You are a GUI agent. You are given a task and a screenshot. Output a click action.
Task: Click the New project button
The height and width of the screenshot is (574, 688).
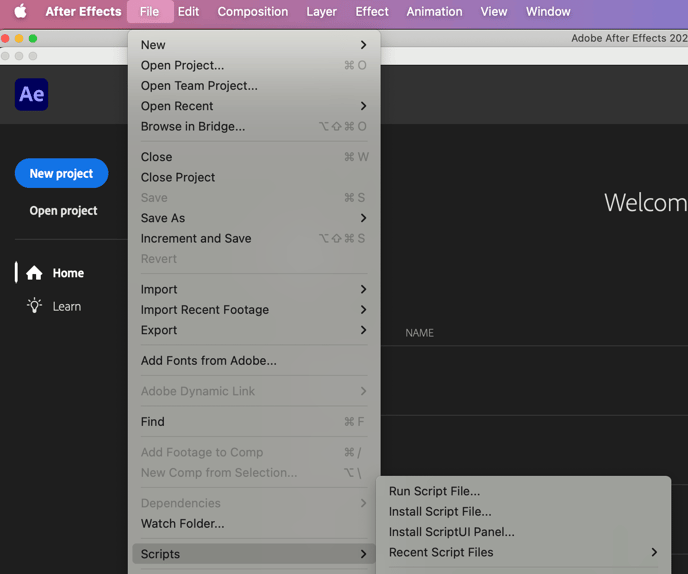(61, 173)
